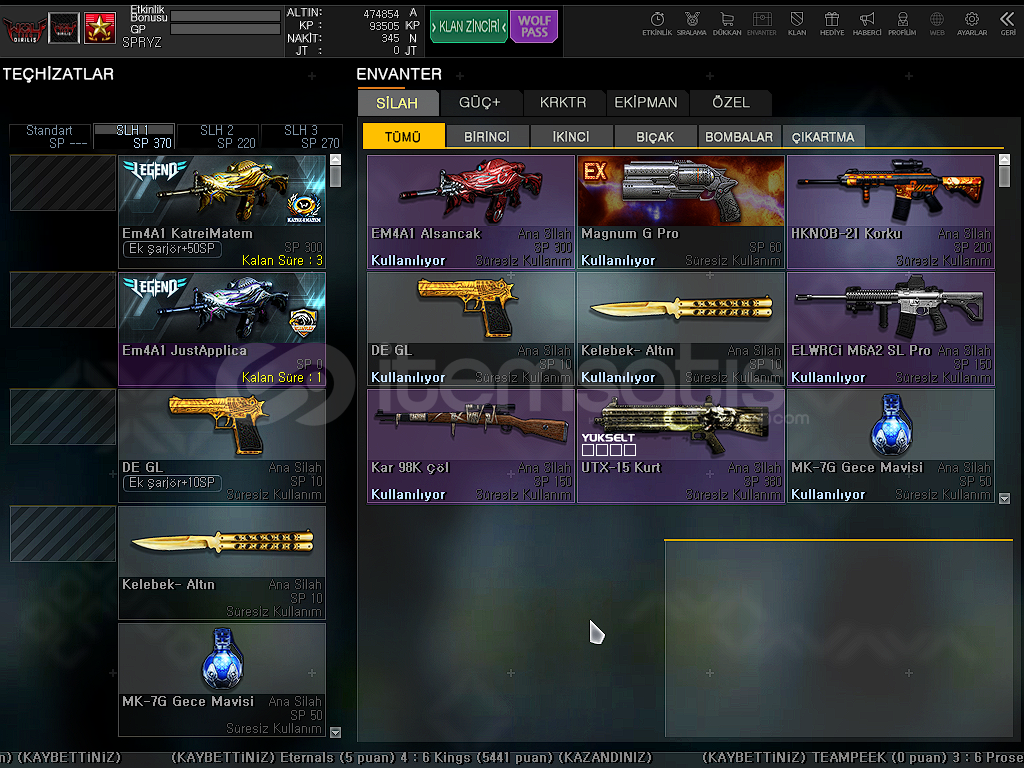Select DE GL pistol in inventory grid

click(471, 329)
